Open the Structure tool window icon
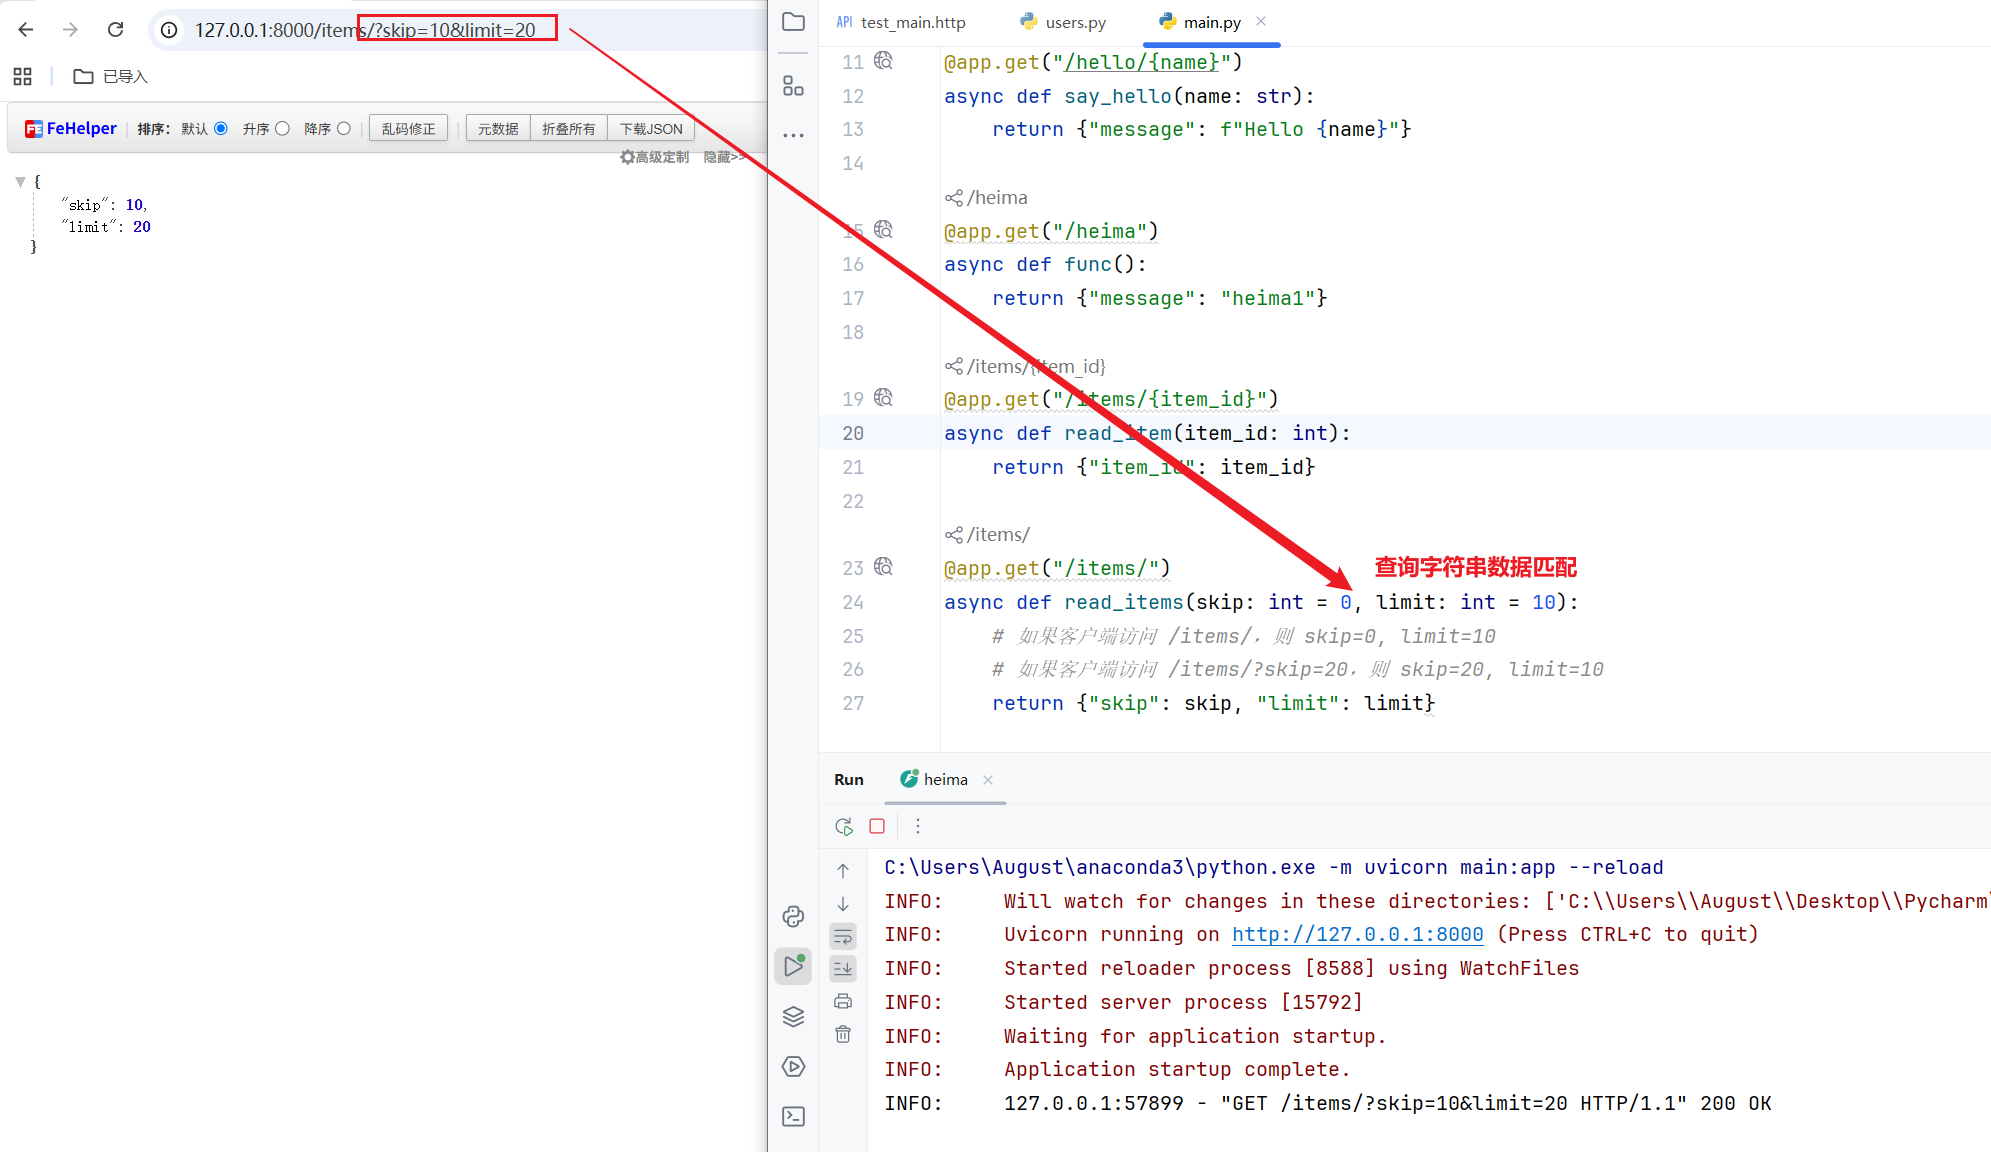Viewport: 1991px width, 1152px height. tap(793, 87)
